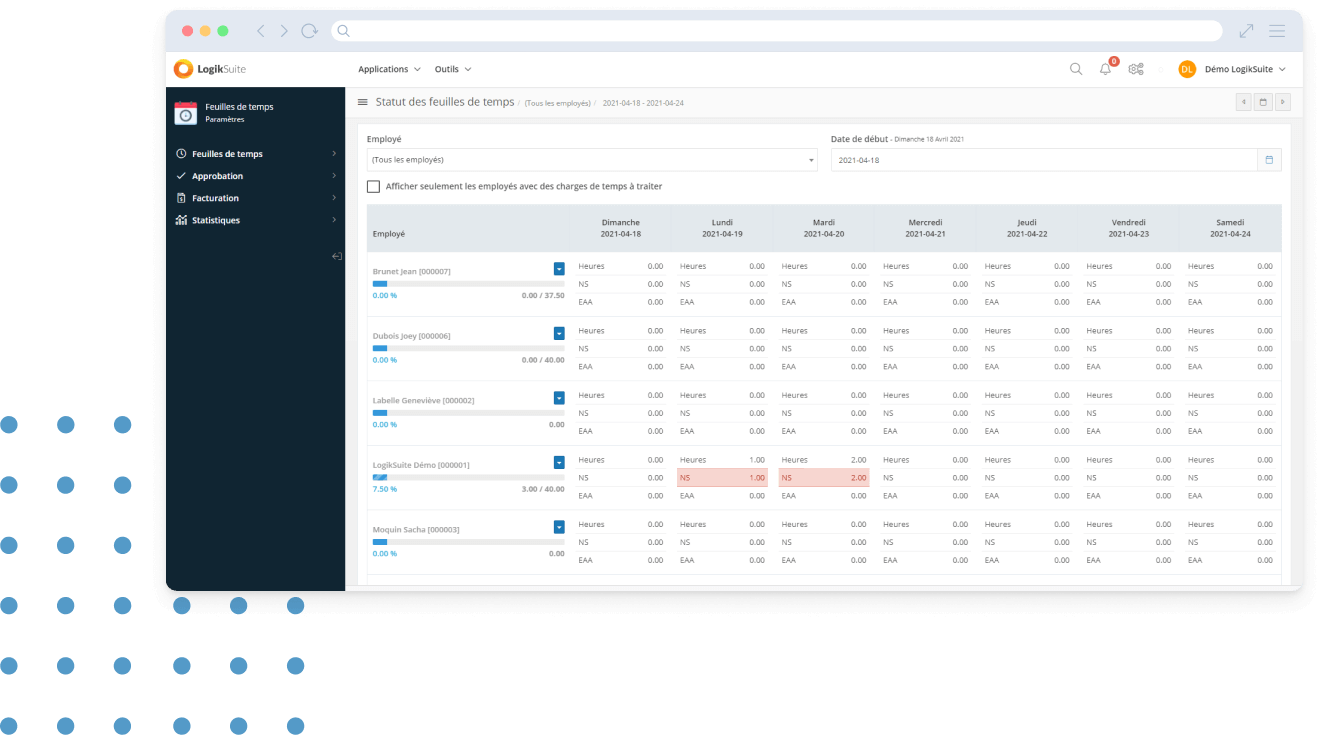Image resolution: width=1323 pixels, height=735 pixels.
Task: Open employee Brunet Jean [000007]
Action: coord(412,271)
